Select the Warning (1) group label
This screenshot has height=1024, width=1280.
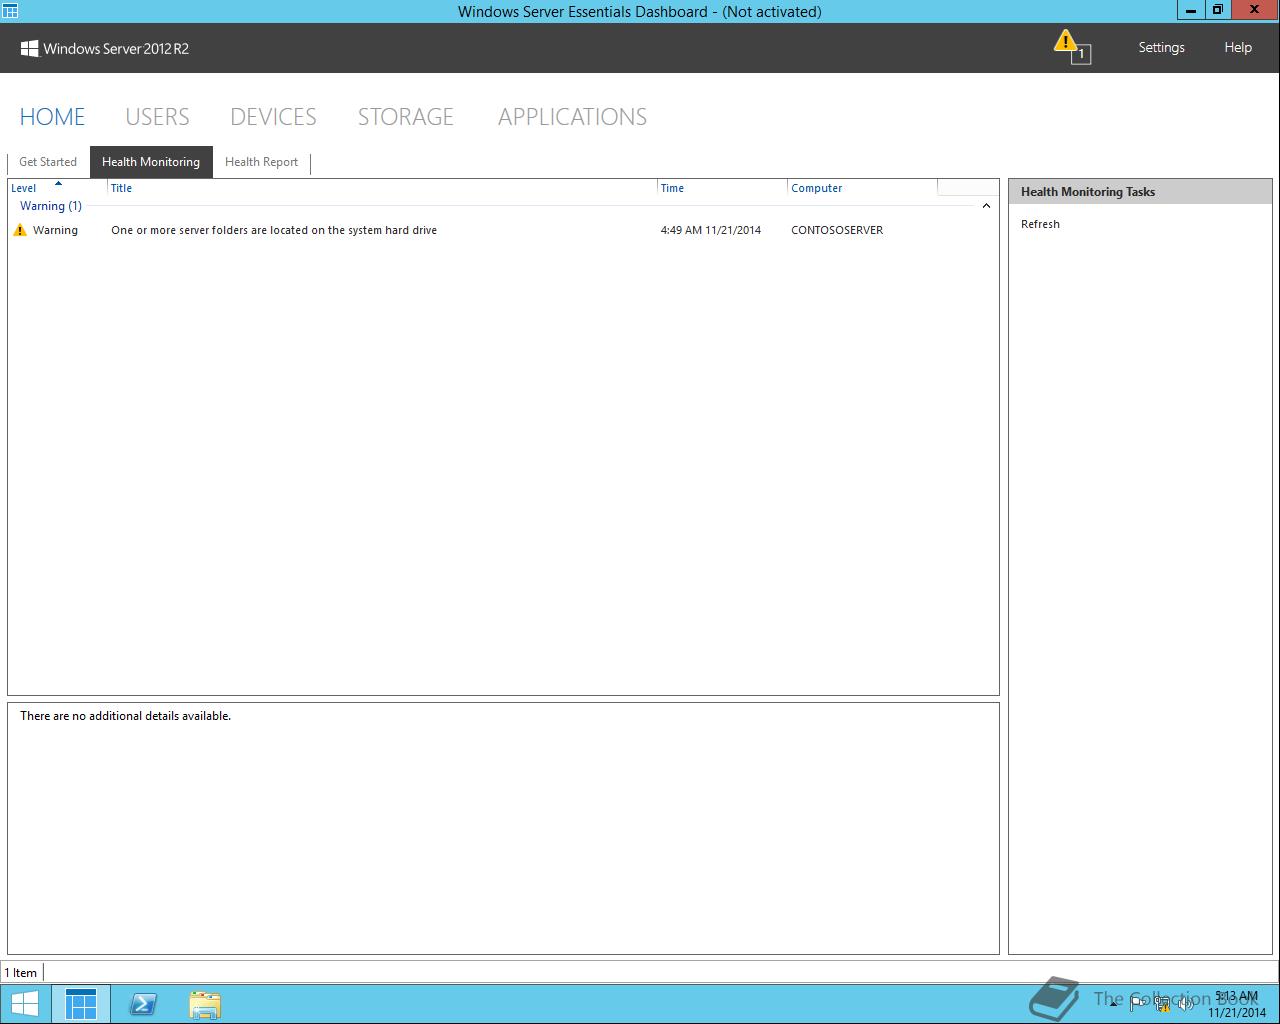pyautogui.click(x=51, y=206)
